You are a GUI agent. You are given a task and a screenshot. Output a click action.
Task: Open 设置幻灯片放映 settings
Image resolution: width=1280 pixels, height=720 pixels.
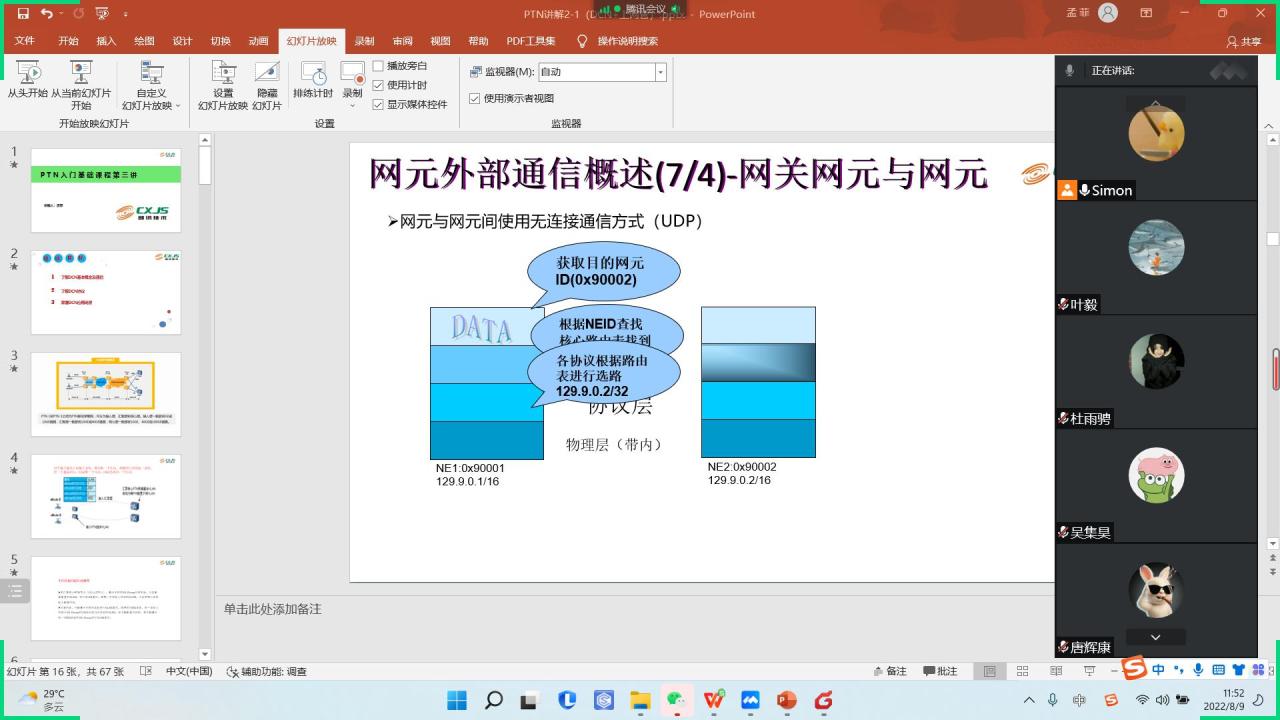[223, 73]
